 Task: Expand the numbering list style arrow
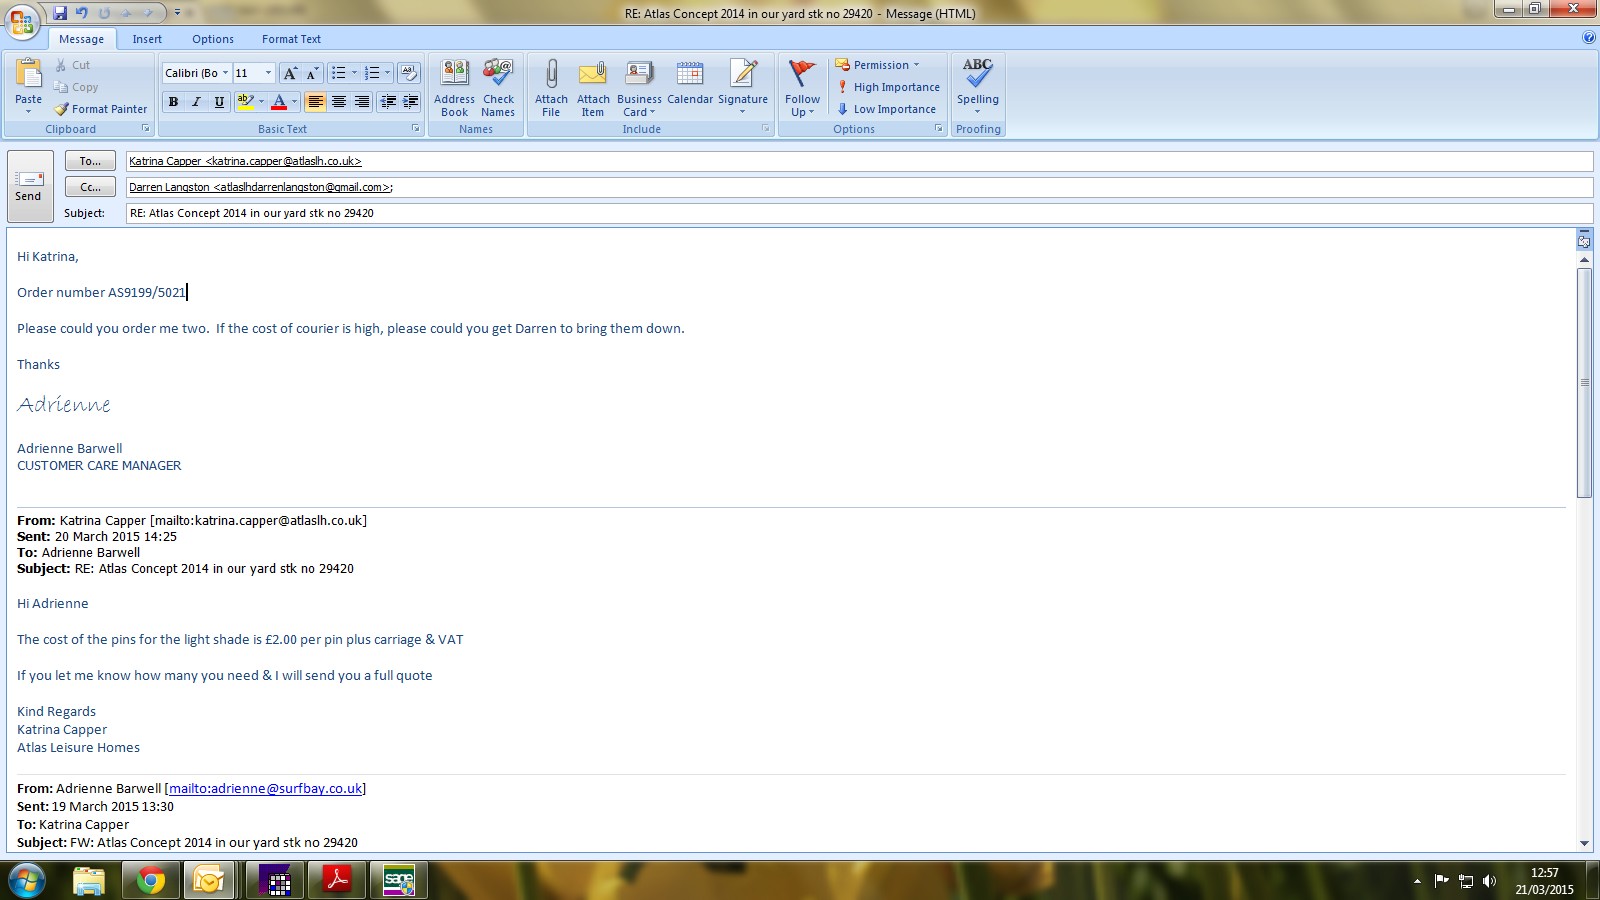387,73
